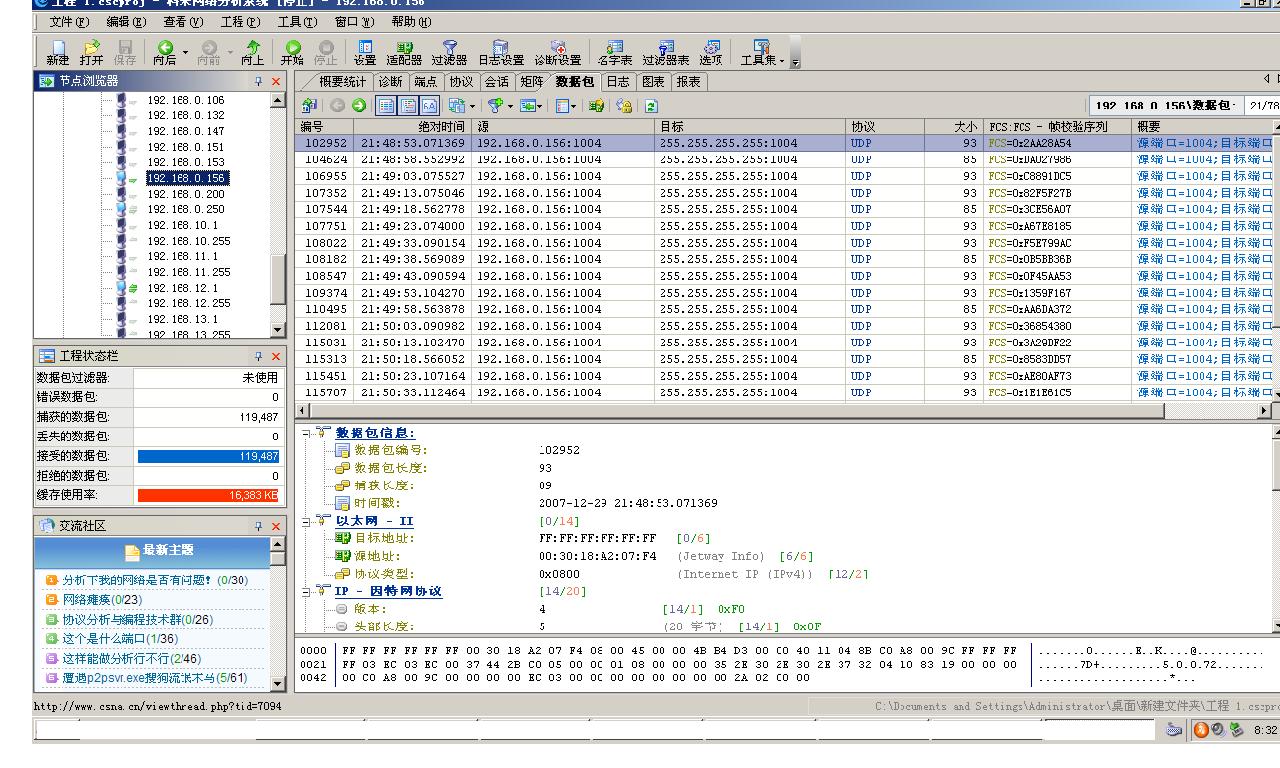Open the 工具集 dropdown arrow
The image size is (1280, 768).
pyautogui.click(x=783, y=61)
